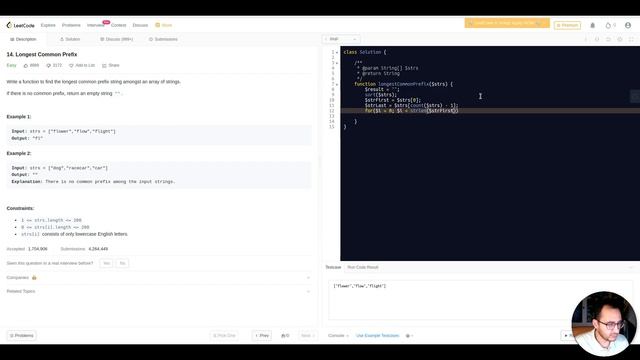This screenshot has width=640, height=360.
Task: Open the notifications bell
Action: 593,25
